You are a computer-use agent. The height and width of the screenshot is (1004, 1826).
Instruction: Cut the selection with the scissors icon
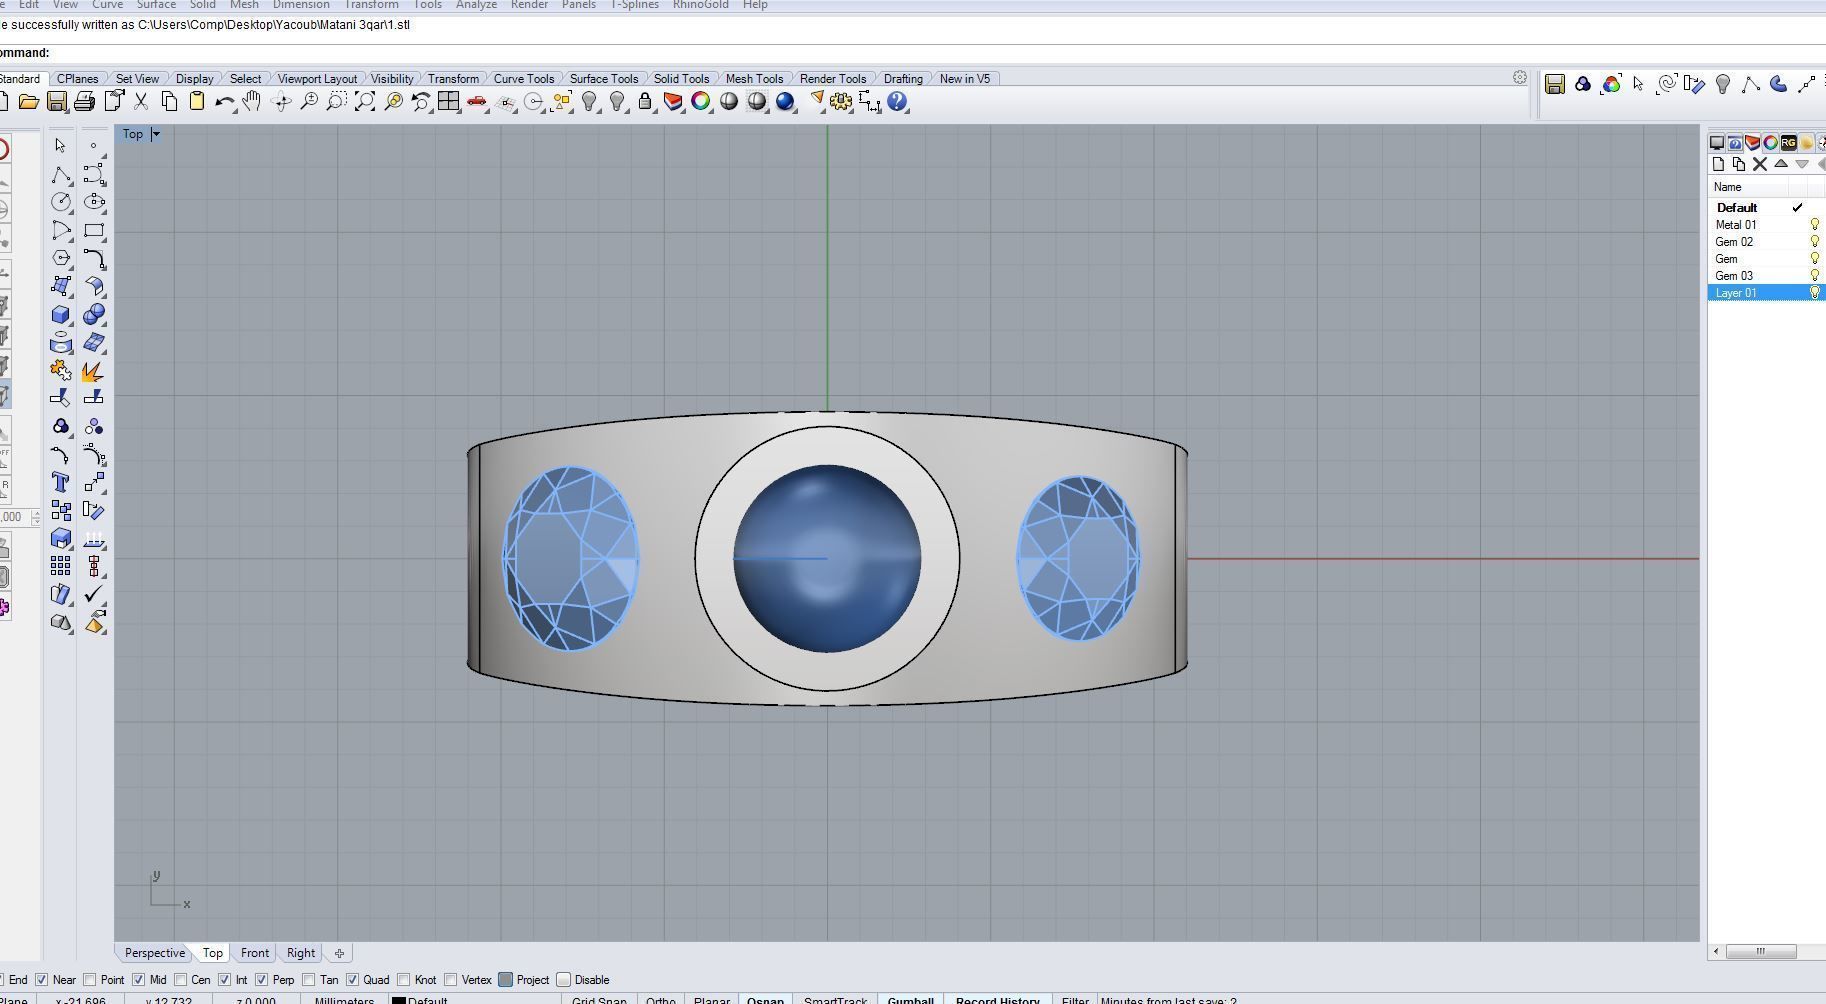tap(141, 101)
